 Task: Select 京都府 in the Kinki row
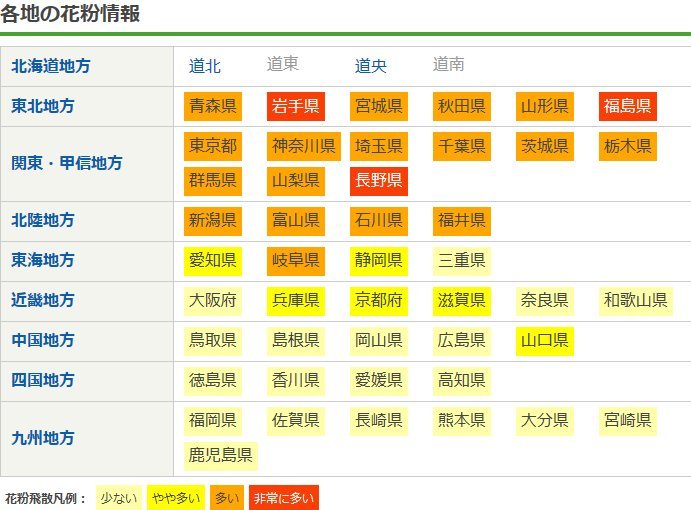378,300
